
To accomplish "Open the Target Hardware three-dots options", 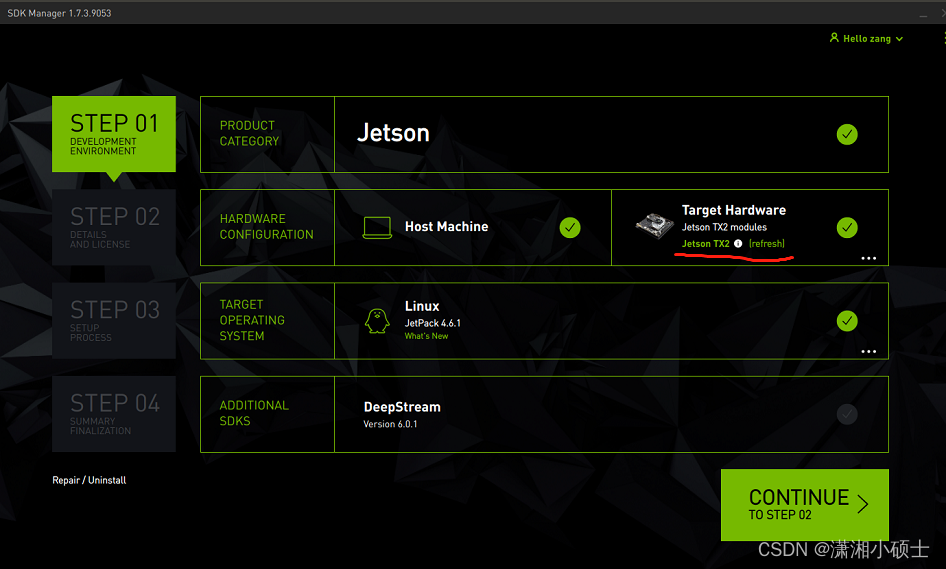I will pos(868,258).
